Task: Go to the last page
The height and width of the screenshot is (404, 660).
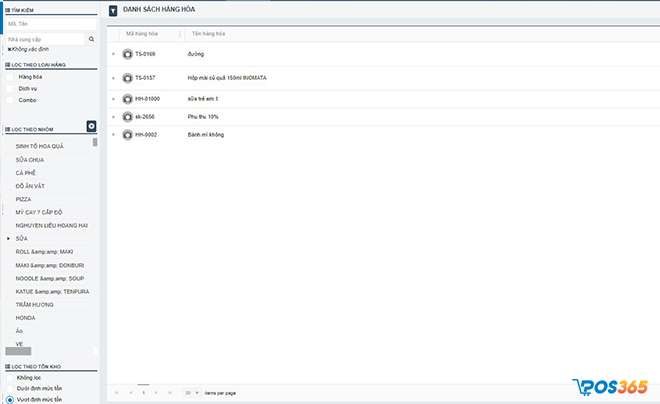Action: tap(170, 393)
